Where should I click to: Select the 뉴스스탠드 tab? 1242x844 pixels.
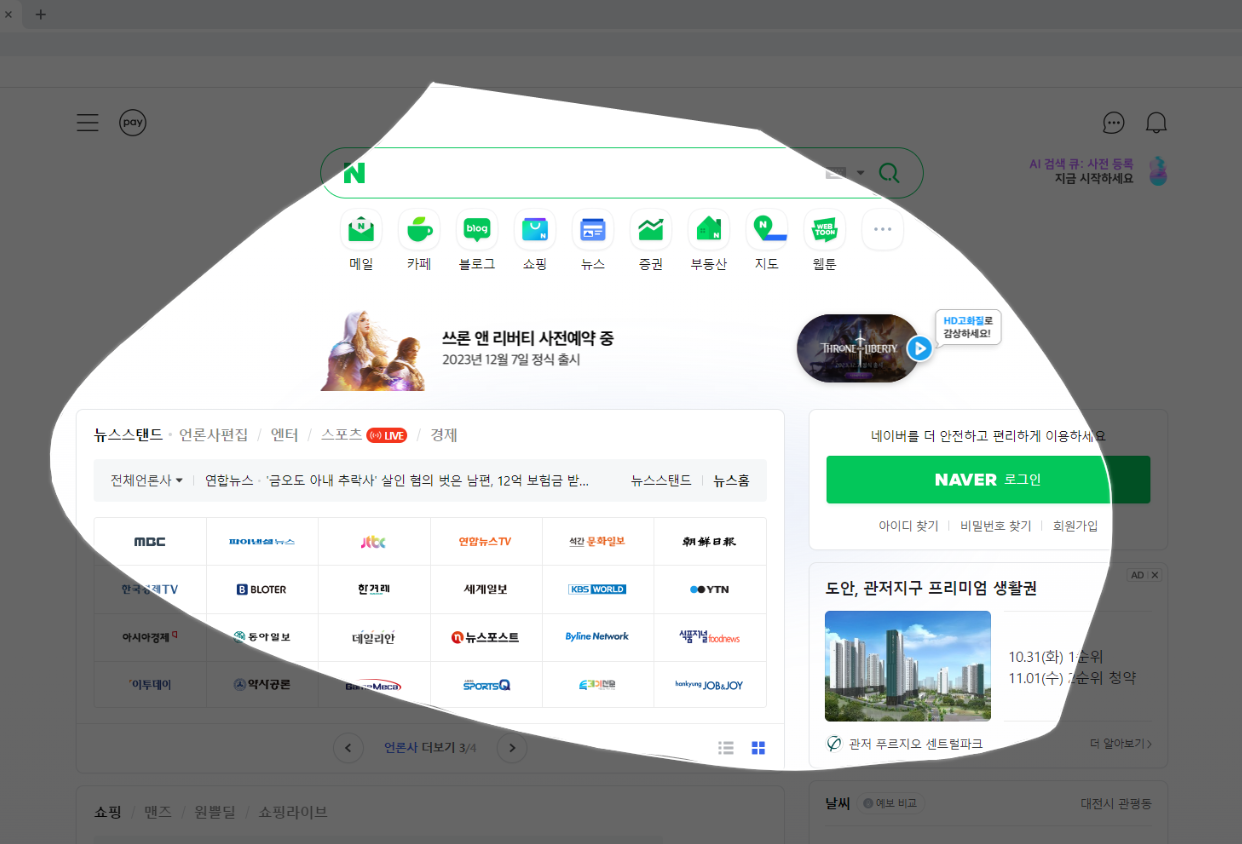tap(128, 435)
